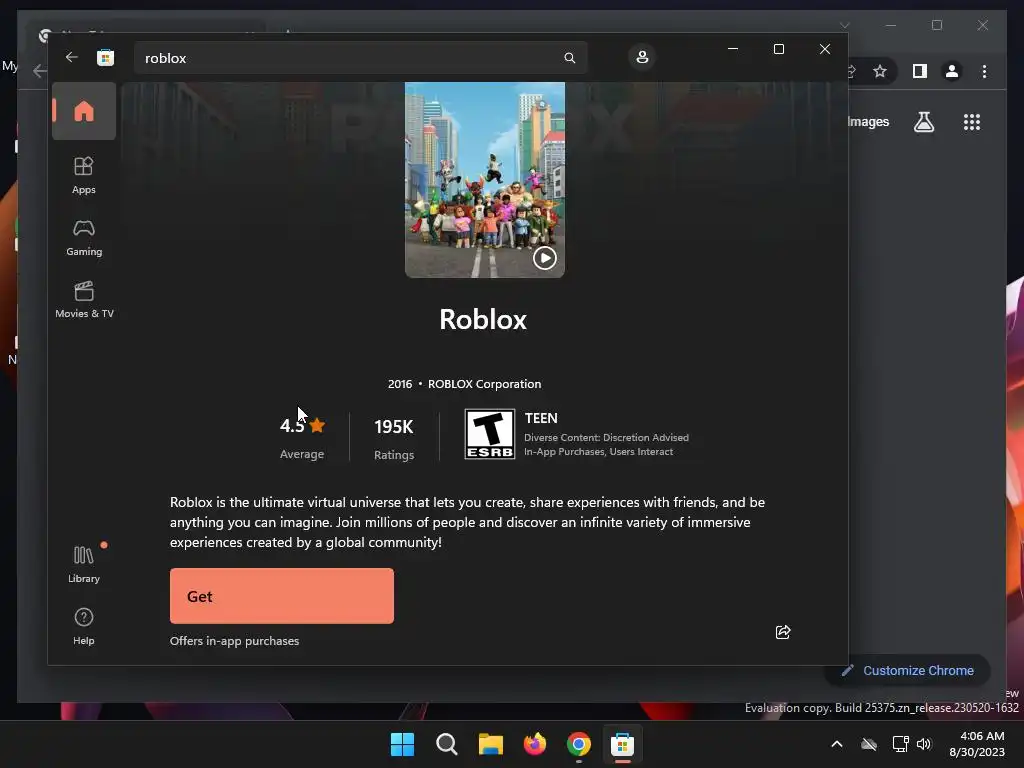
Task: Click the cloud sync icon in the system tray
Action: 869,744
